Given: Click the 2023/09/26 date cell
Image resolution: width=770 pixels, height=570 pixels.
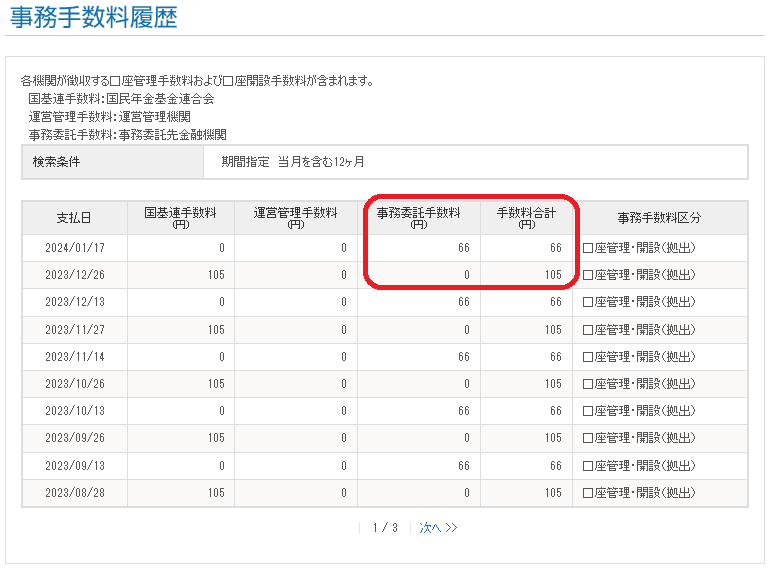Looking at the screenshot, I should point(74,439).
